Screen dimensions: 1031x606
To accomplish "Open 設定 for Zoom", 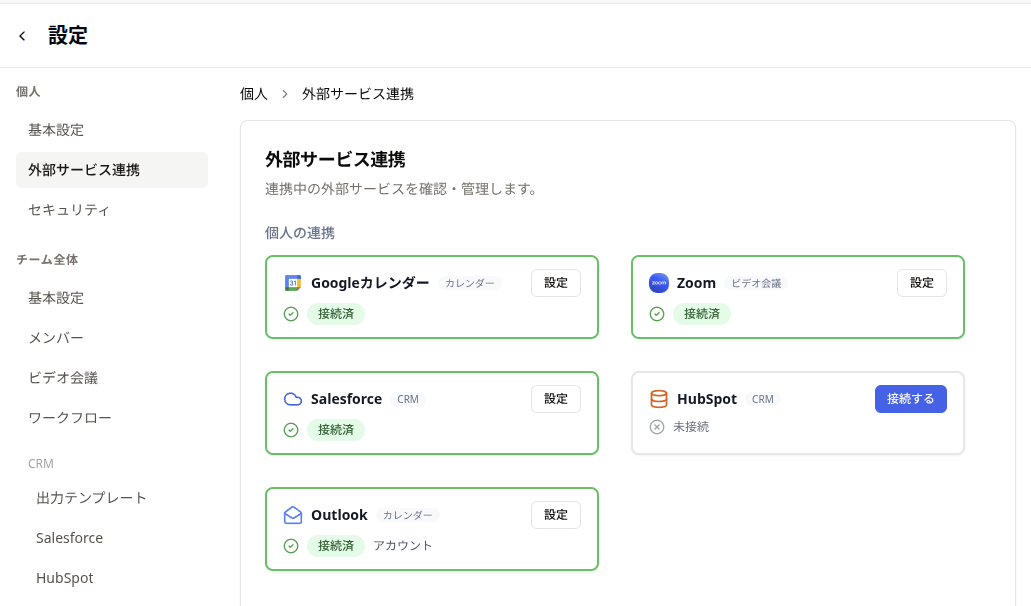I will [x=922, y=283].
